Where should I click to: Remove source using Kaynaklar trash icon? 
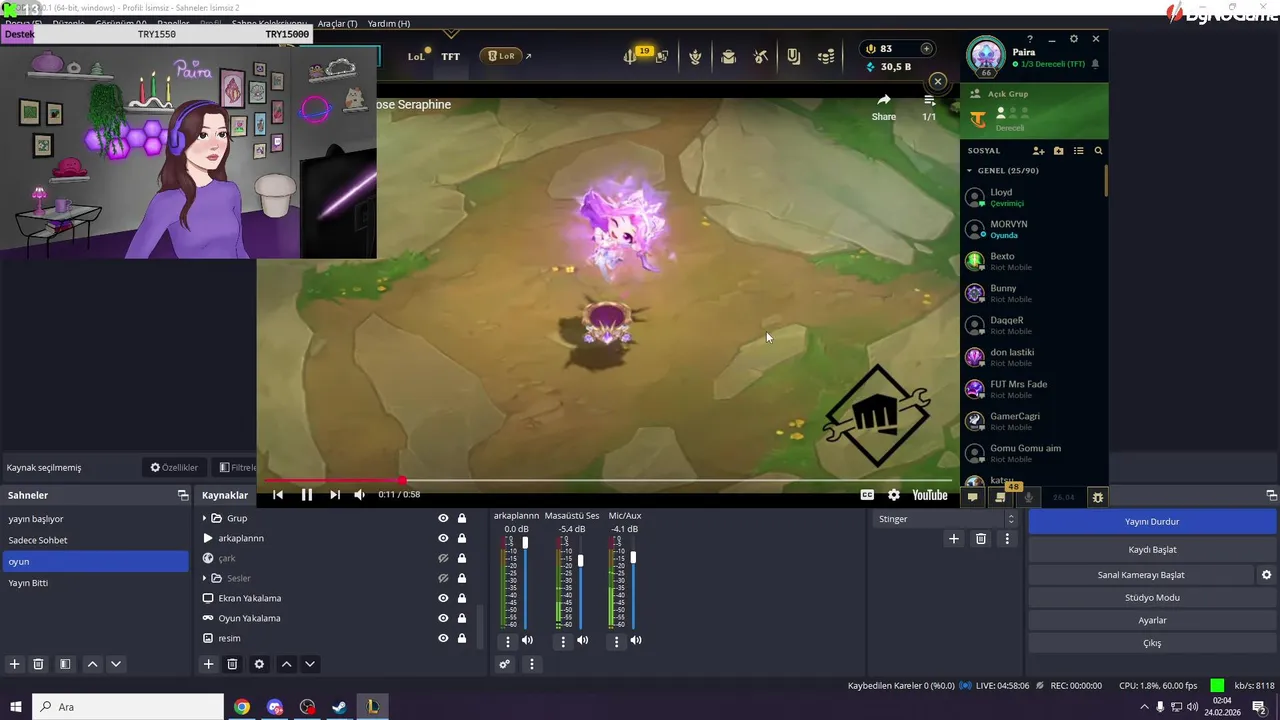[232, 664]
